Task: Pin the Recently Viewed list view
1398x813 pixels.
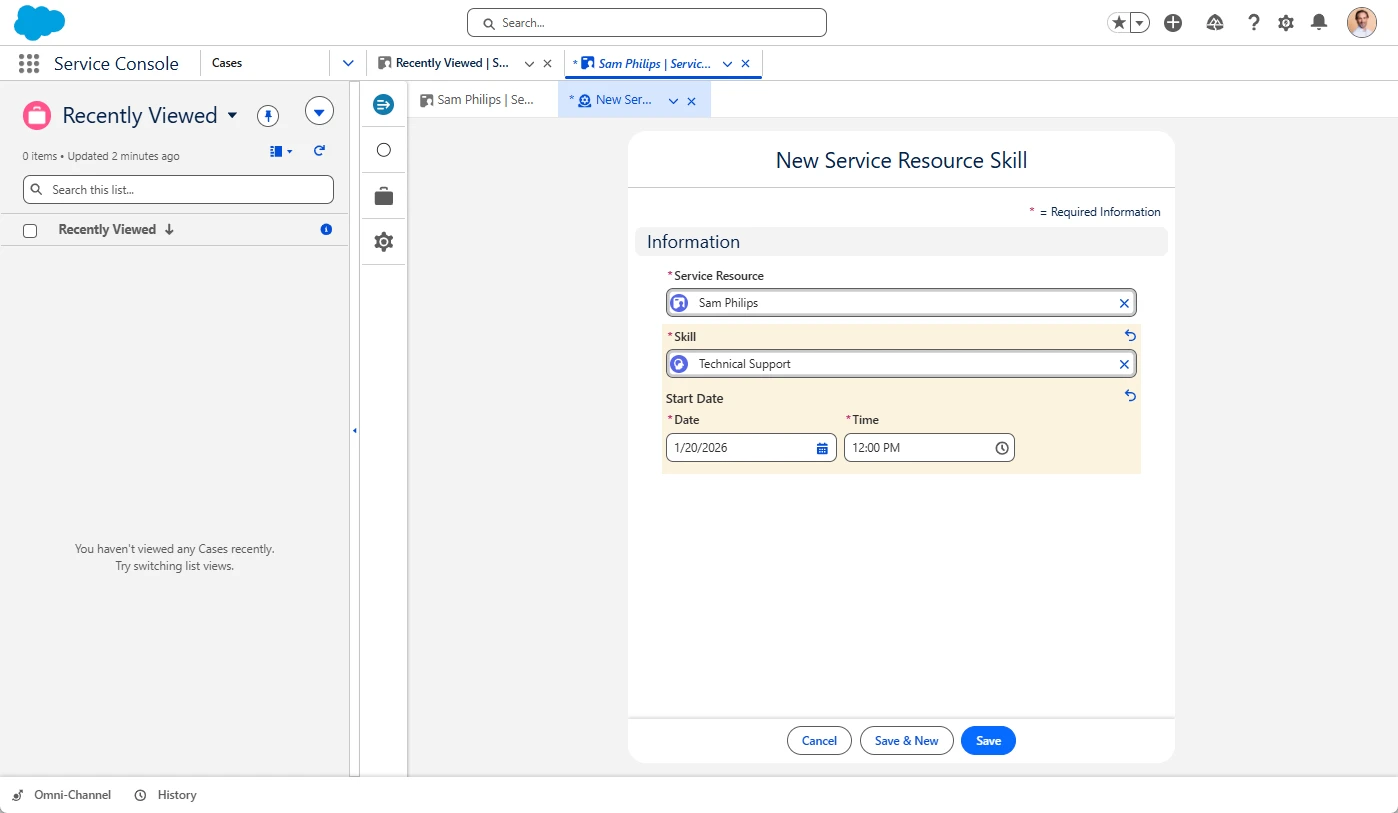Action: pyautogui.click(x=267, y=115)
